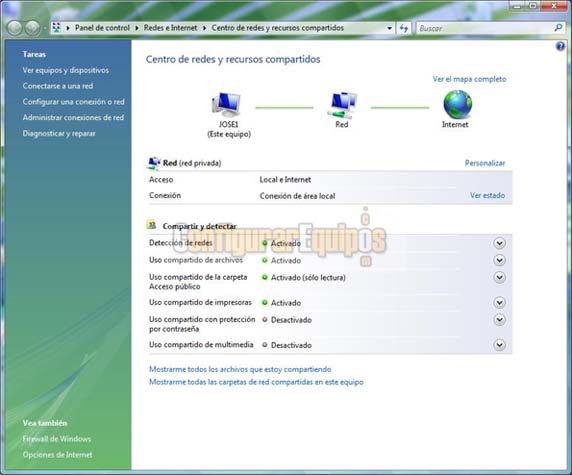The height and width of the screenshot is (475, 572).
Task: Click the back navigation arrow
Action: coord(15,28)
